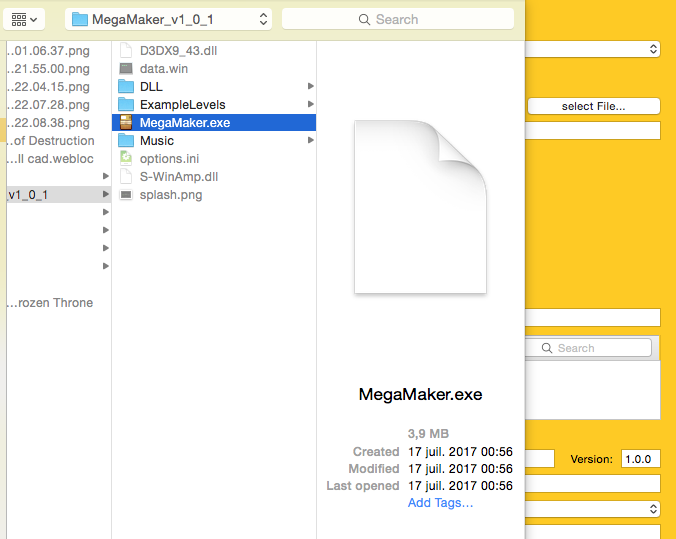The height and width of the screenshot is (539, 676).
Task: Open the MegaMaker_v1_0_1 folder path dropdown
Action: [168, 19]
